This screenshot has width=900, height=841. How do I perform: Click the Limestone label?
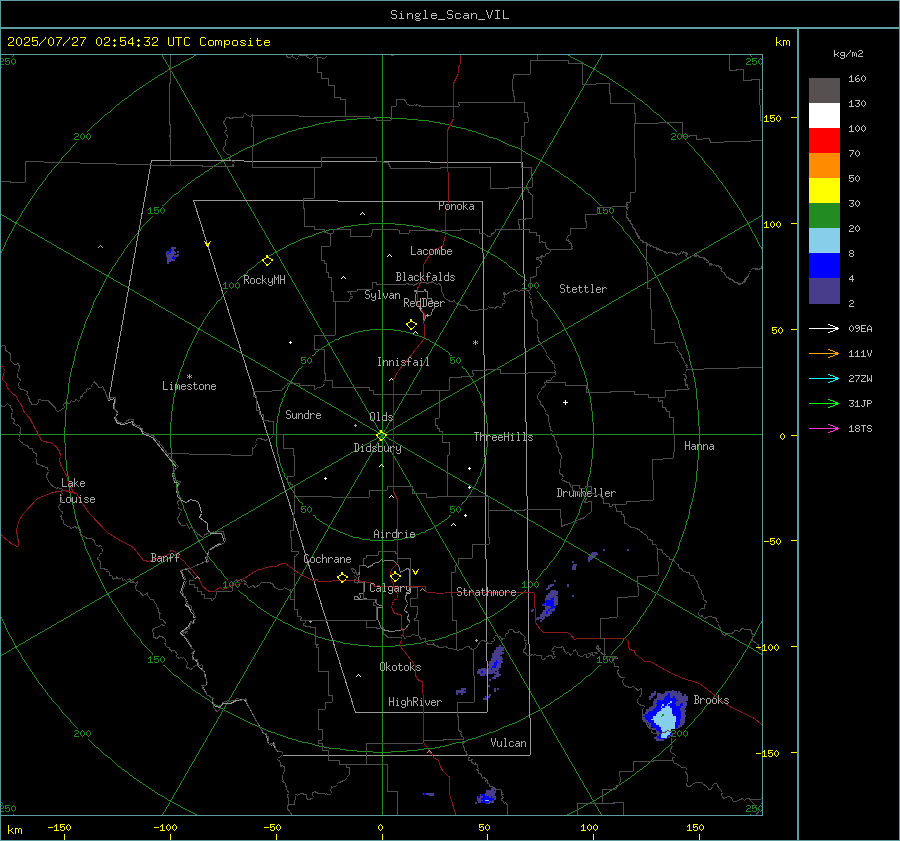pyautogui.click(x=189, y=386)
